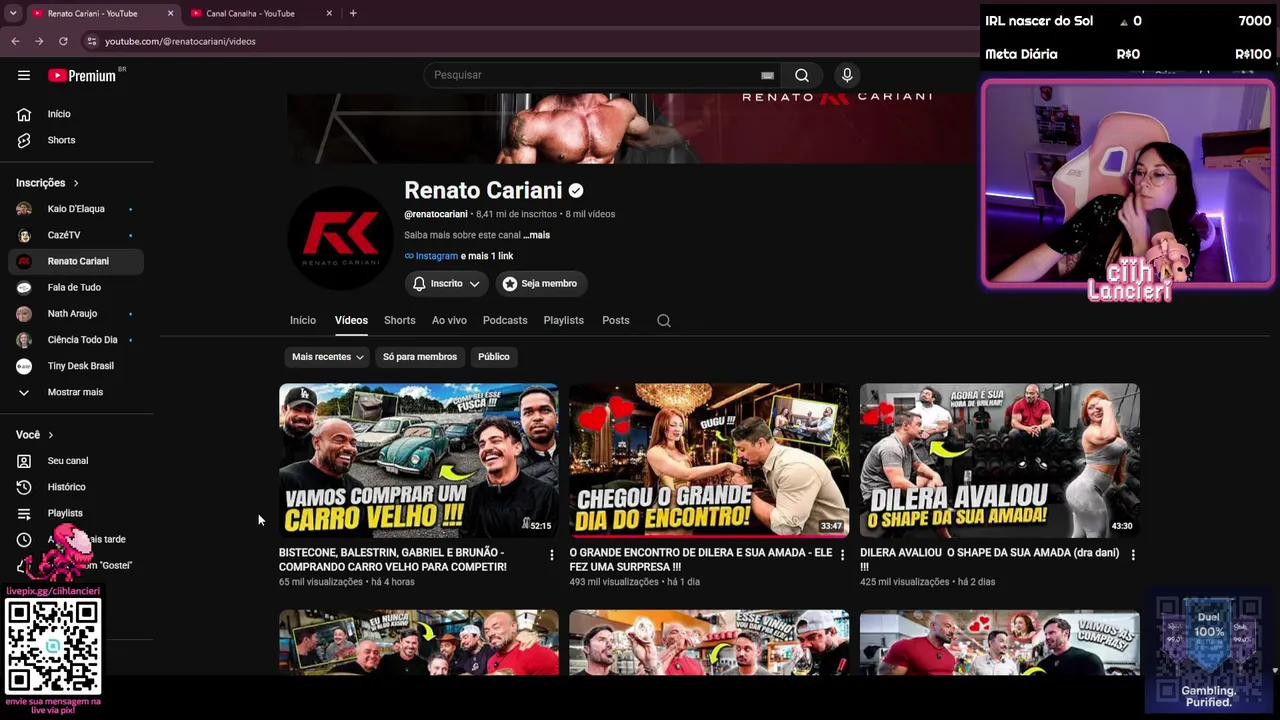Screen dimensions: 1280x720
Task: Click the browser address bar URL
Action: point(180,41)
